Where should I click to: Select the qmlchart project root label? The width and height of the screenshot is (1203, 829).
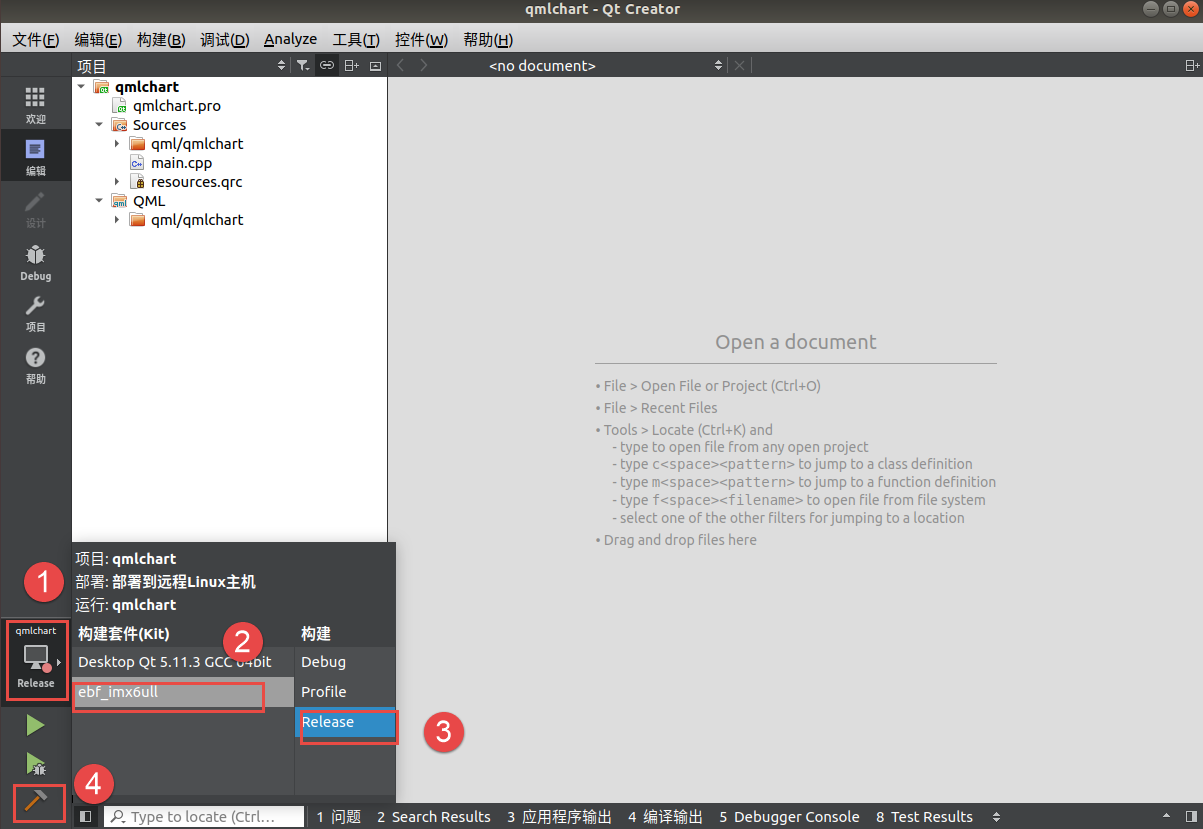point(147,87)
